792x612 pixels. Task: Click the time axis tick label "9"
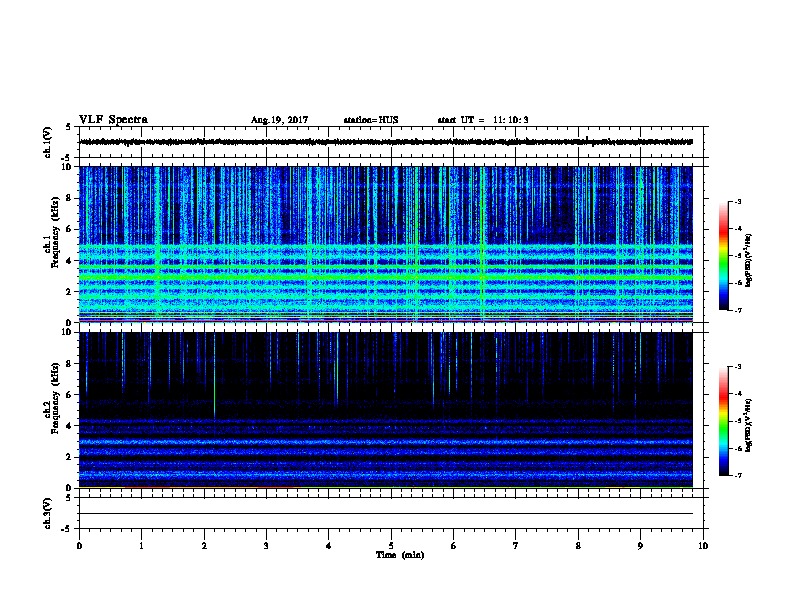(640, 546)
